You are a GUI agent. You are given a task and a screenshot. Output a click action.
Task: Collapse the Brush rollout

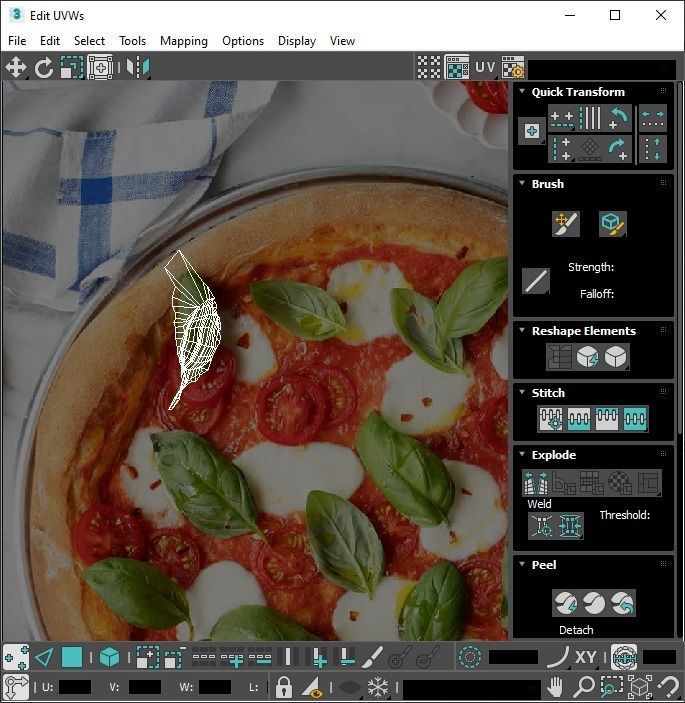(522, 183)
